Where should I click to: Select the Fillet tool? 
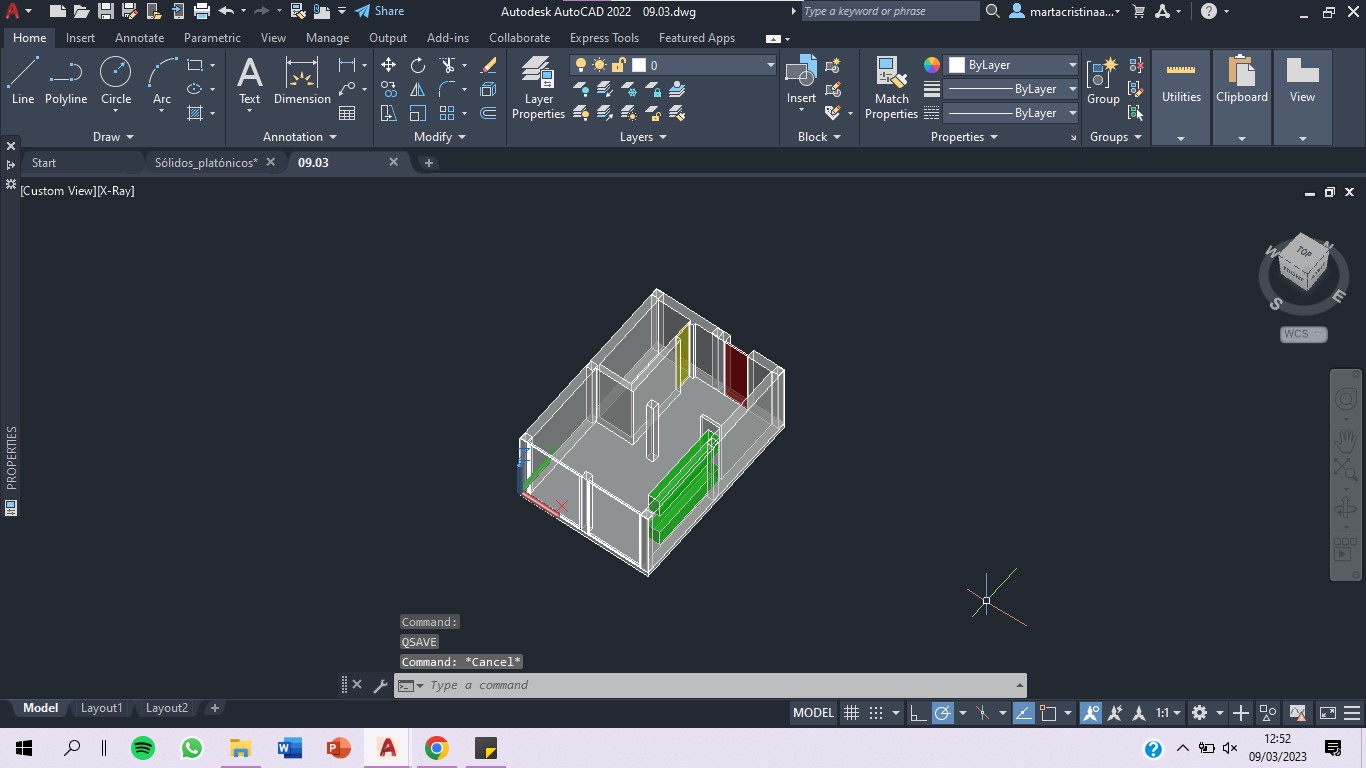pos(447,89)
